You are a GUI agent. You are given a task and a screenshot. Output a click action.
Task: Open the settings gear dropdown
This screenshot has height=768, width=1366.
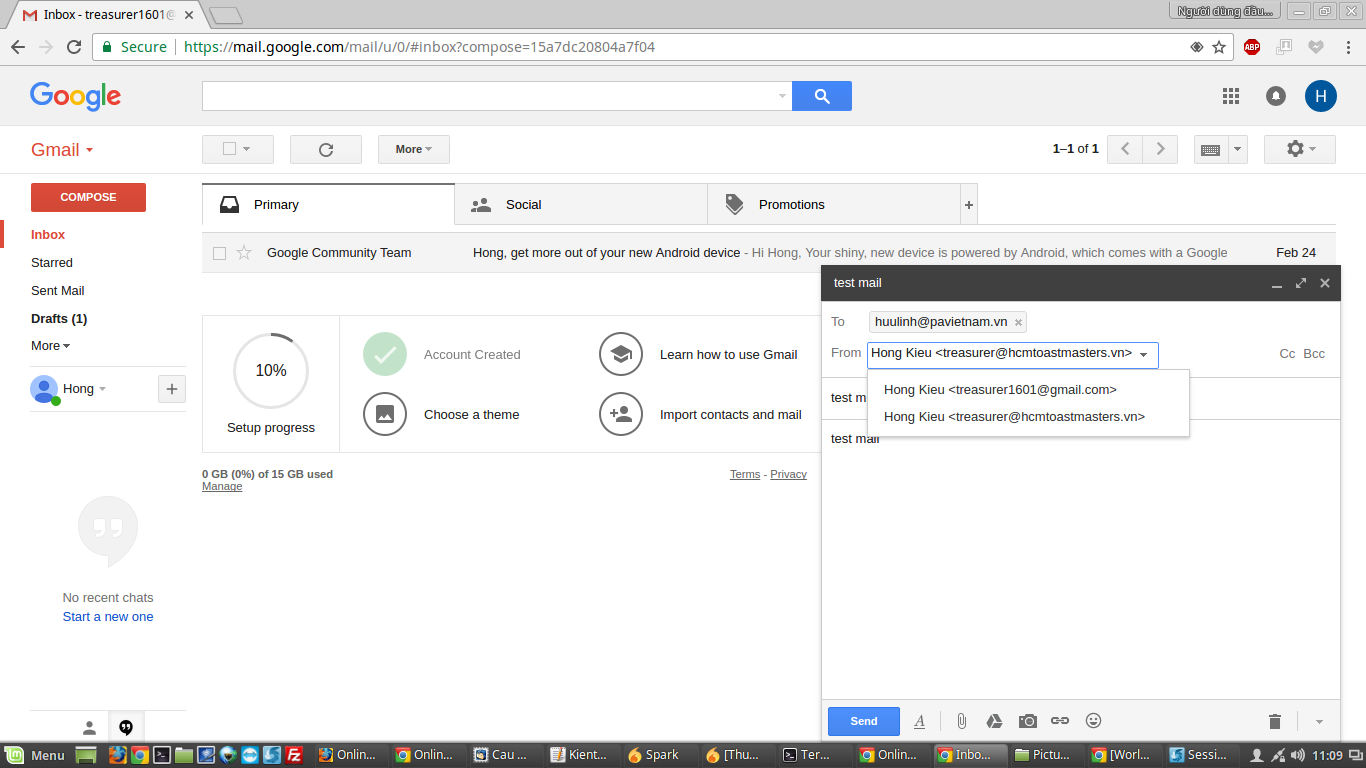pyautogui.click(x=1300, y=149)
